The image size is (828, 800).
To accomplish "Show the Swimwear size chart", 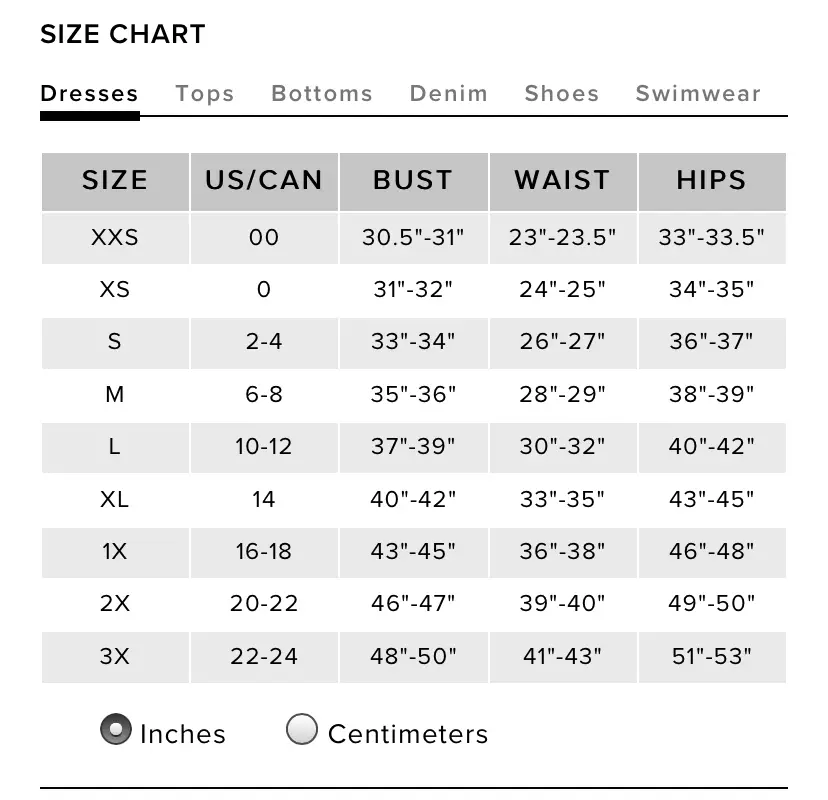I will pos(698,93).
